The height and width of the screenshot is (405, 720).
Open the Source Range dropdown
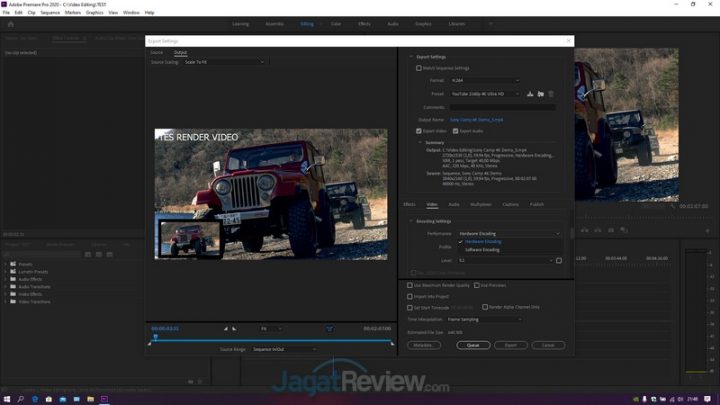[283, 349]
